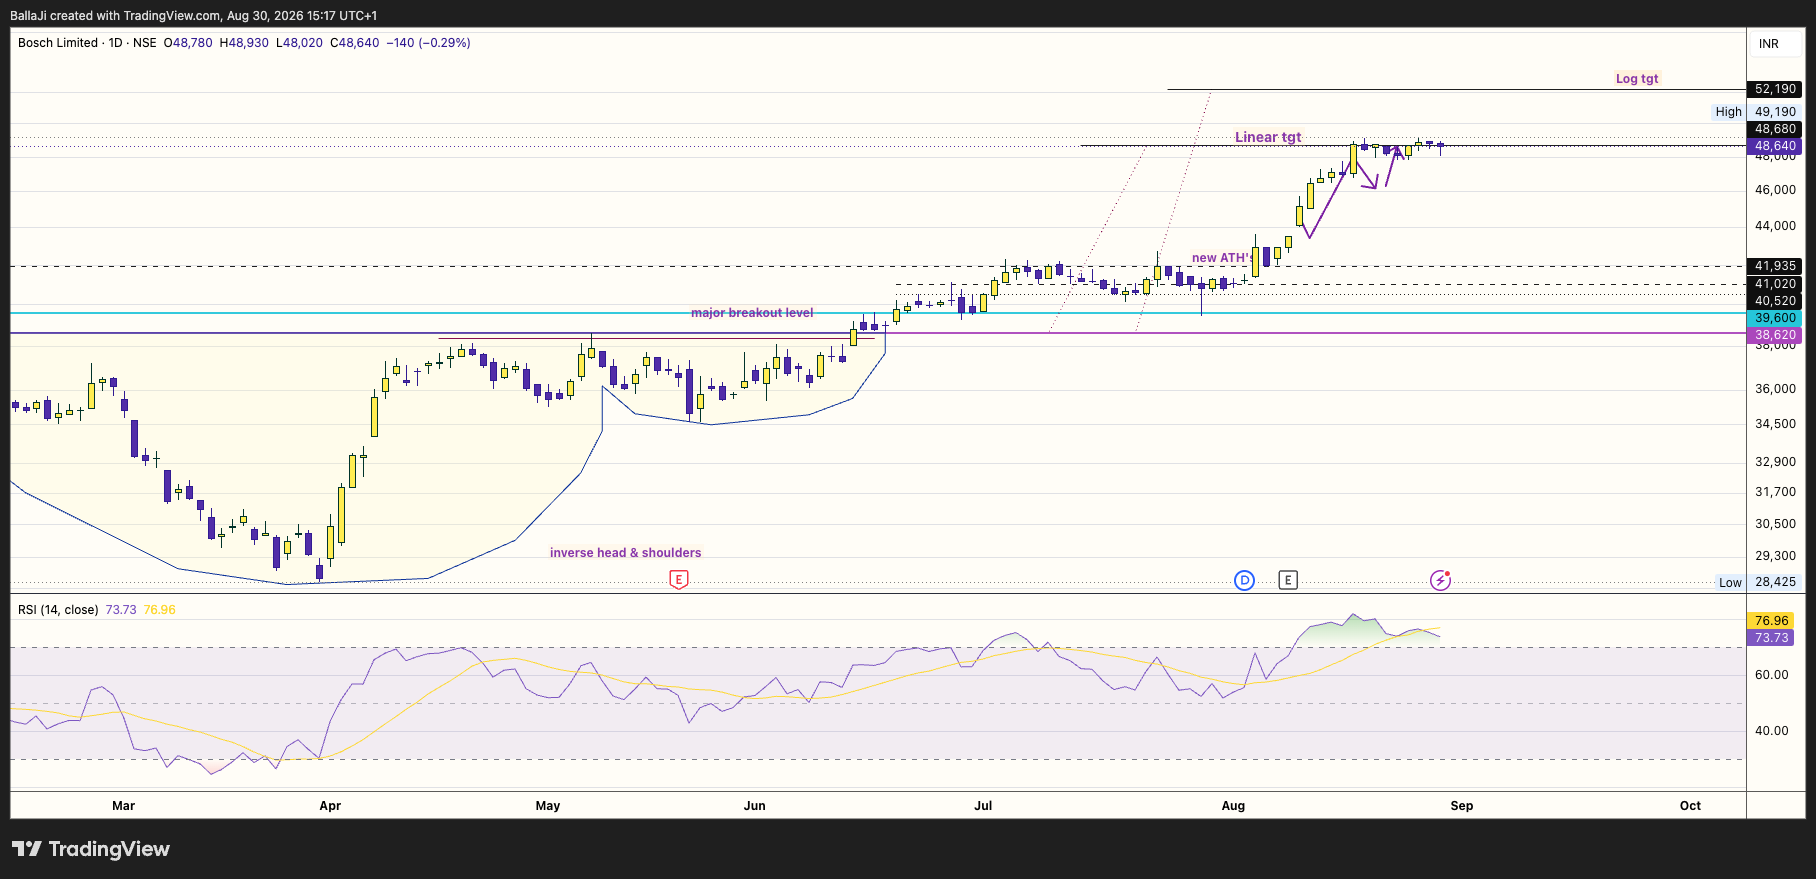The width and height of the screenshot is (1816, 879).
Task: Click the black-outlined earnings E marker
Action: 1288,580
